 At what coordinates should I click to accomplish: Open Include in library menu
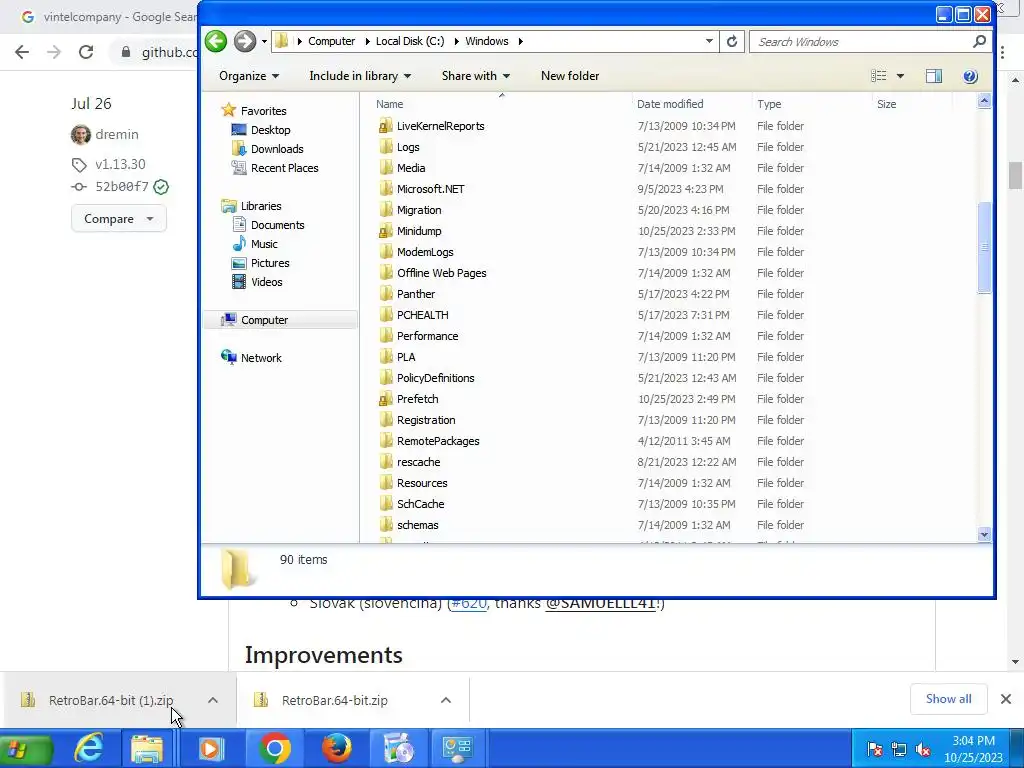360,76
